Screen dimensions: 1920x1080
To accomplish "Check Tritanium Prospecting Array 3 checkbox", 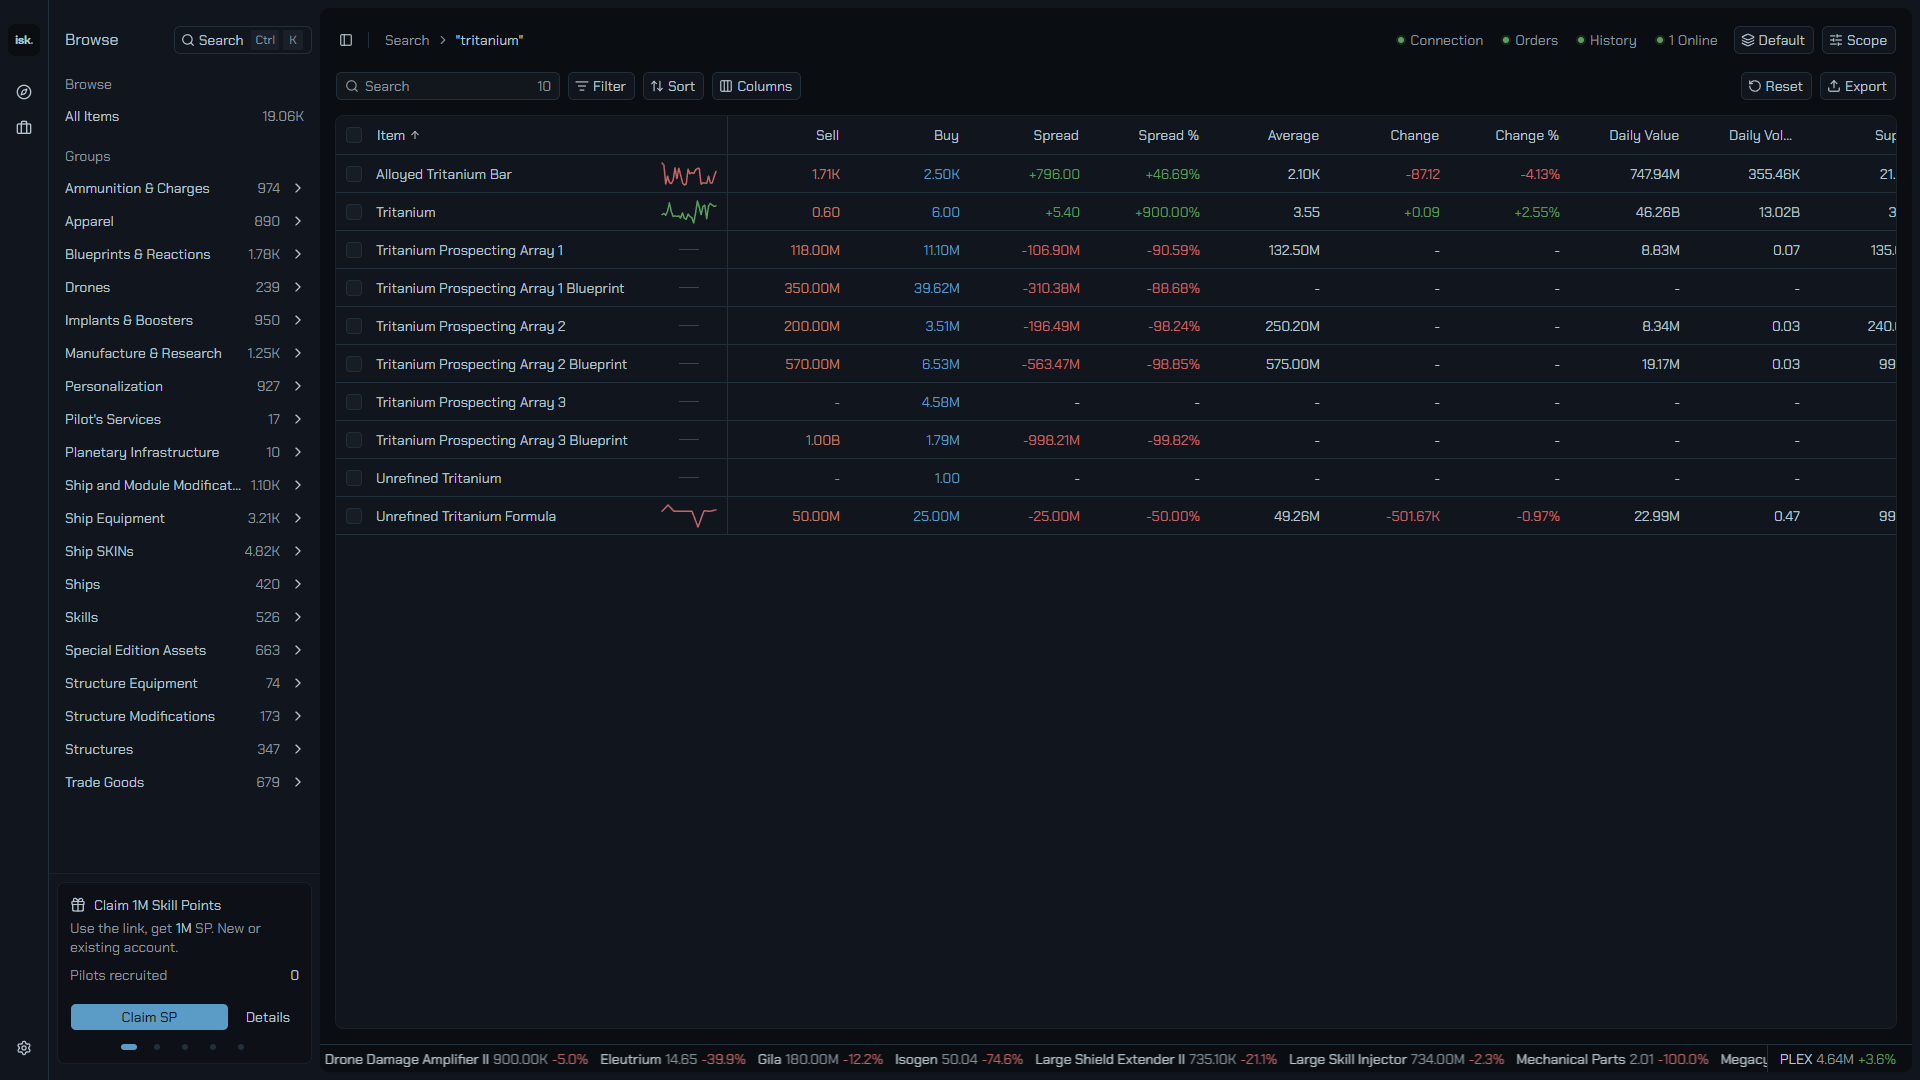I will 354,402.
